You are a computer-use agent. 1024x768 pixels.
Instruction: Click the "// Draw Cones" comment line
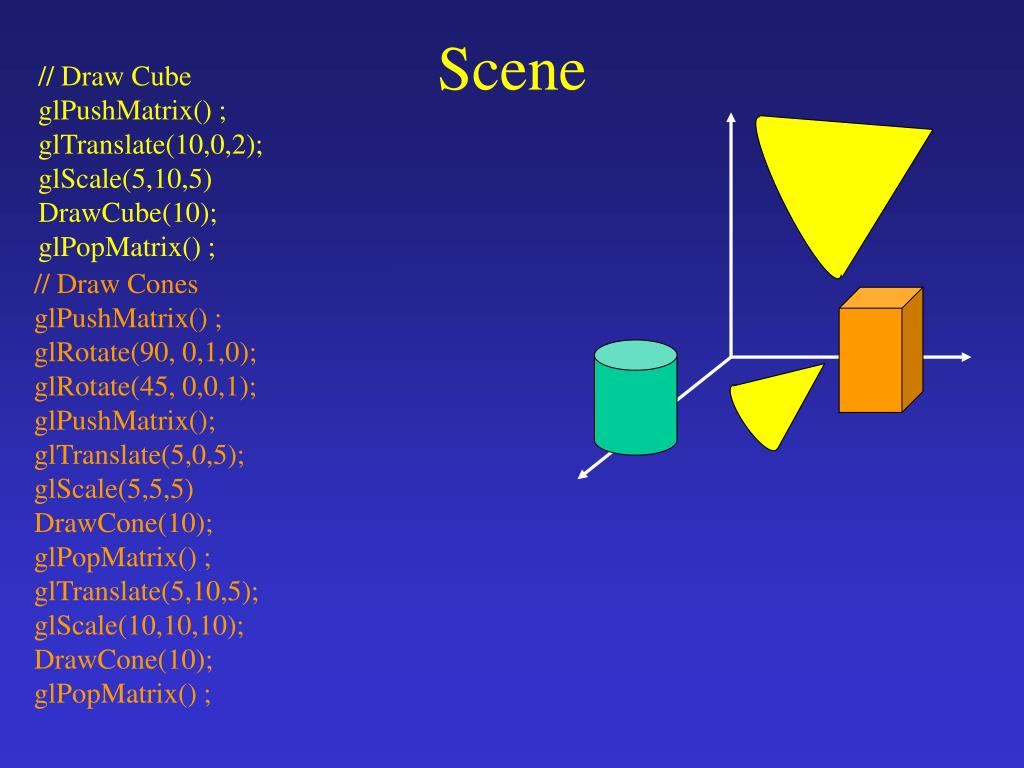point(116,284)
